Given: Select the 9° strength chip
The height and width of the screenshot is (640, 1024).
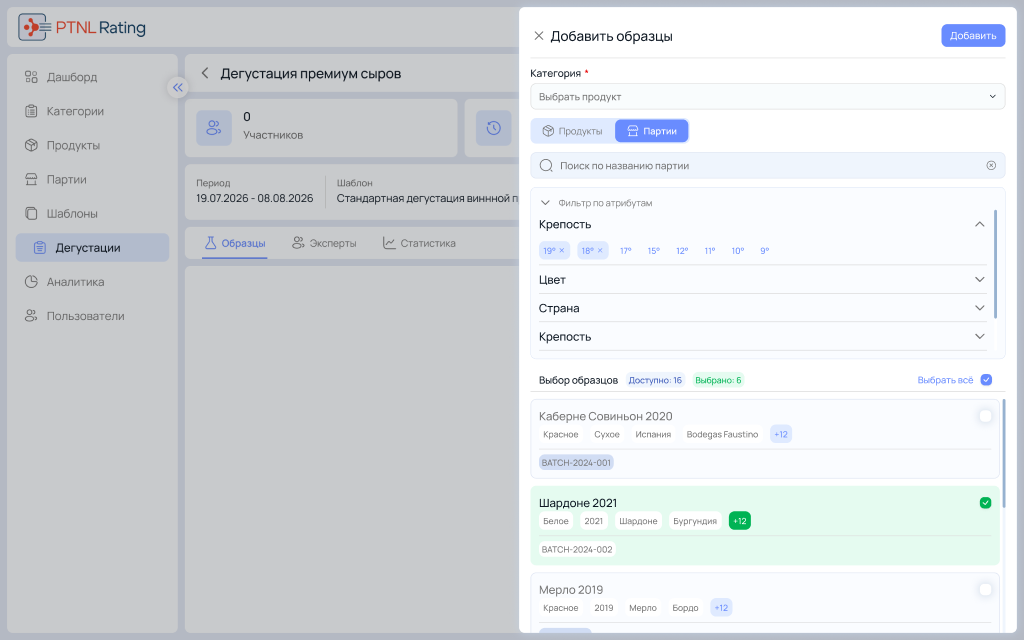Looking at the screenshot, I should [765, 251].
